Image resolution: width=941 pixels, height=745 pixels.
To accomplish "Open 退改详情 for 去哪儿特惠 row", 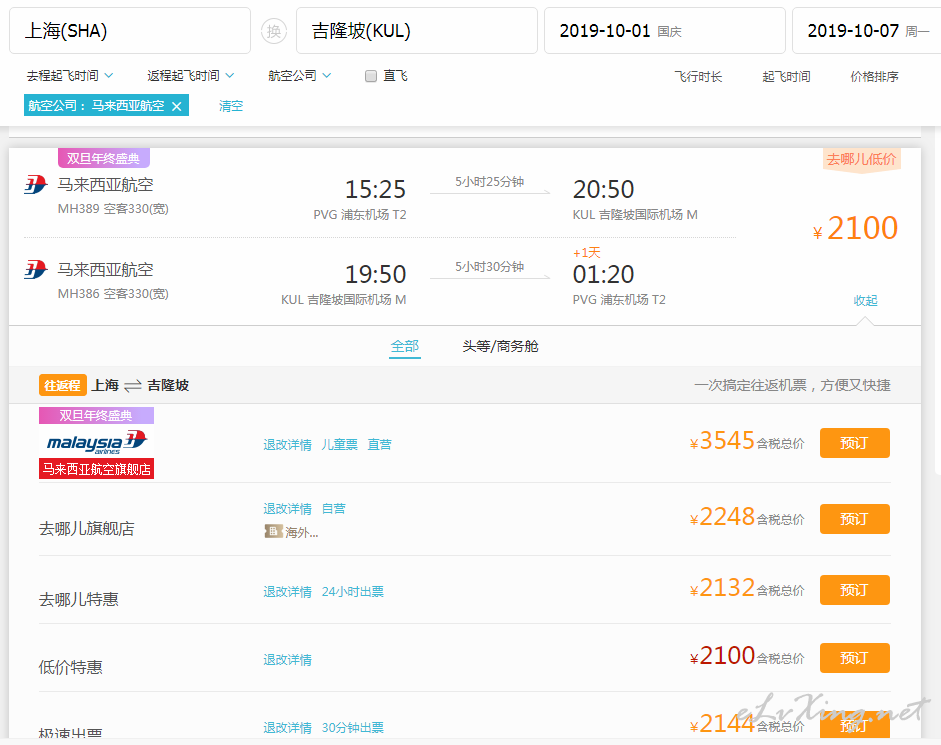I will 287,592.
